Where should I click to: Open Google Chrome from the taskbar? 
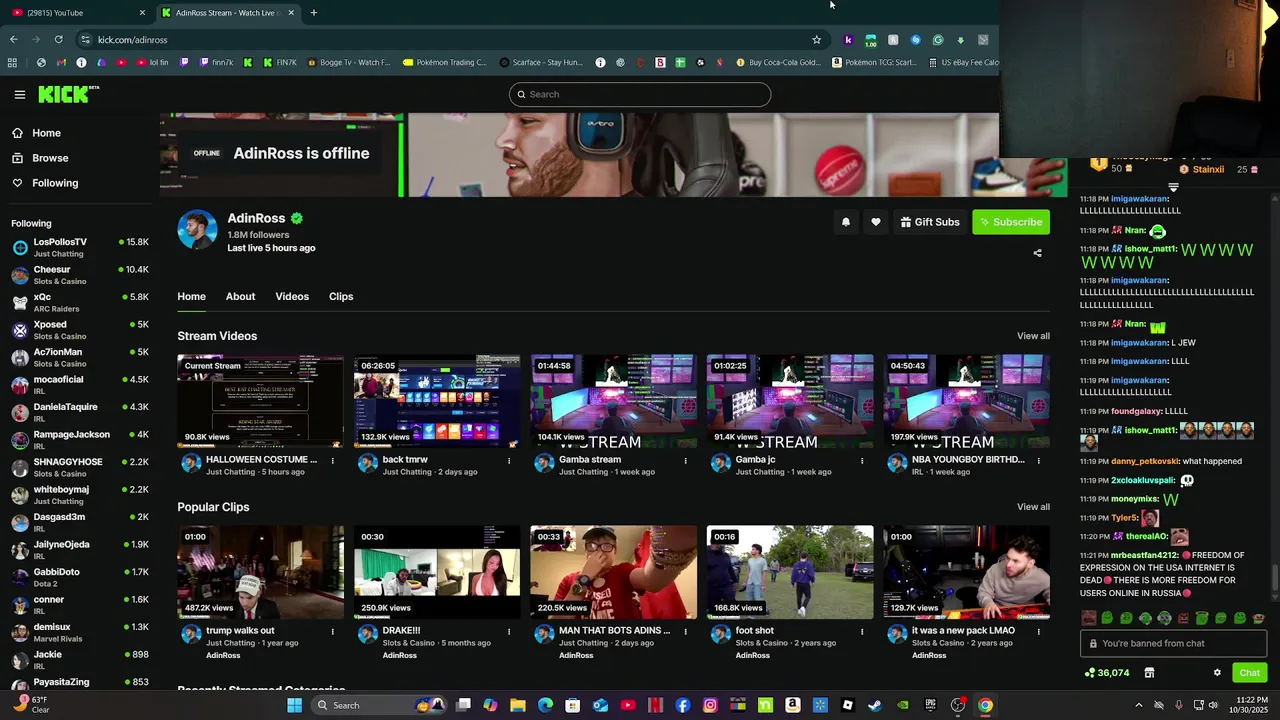click(x=985, y=705)
